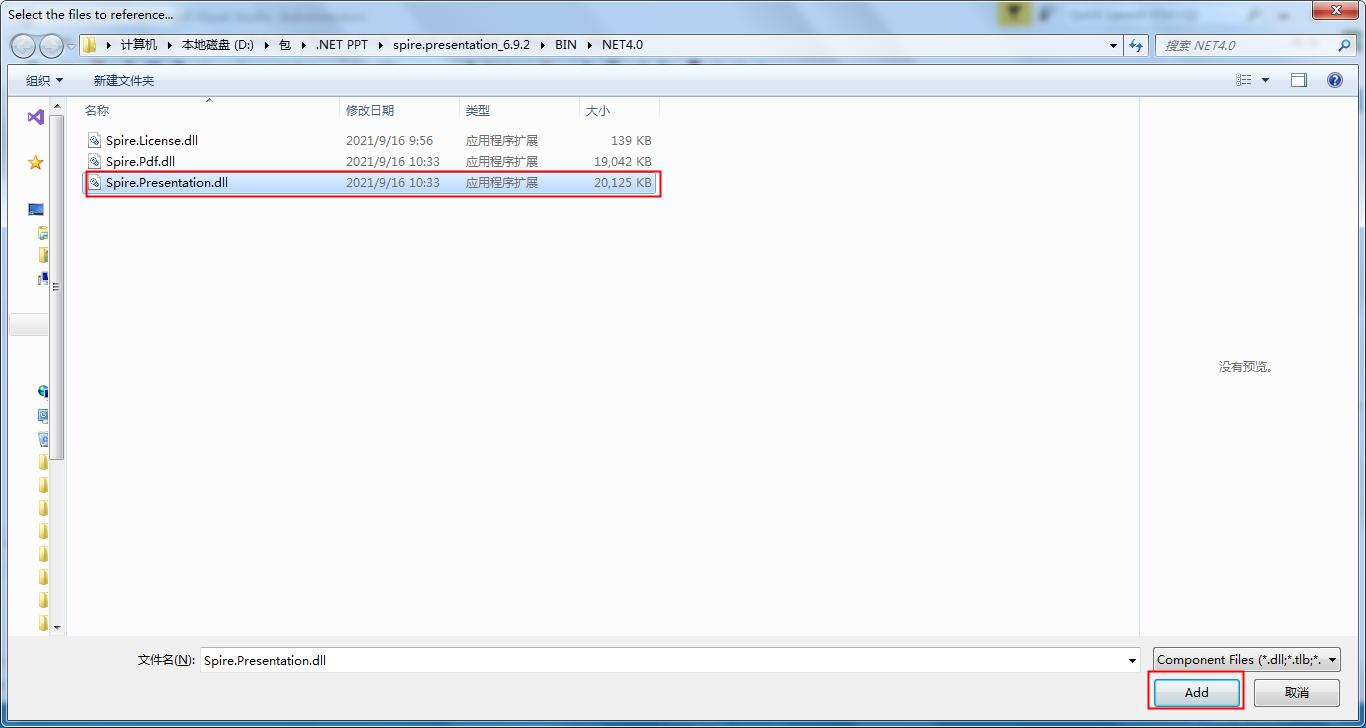1366x728 pixels.
Task: Click the 19,042 KB size cell
Action: pos(622,161)
